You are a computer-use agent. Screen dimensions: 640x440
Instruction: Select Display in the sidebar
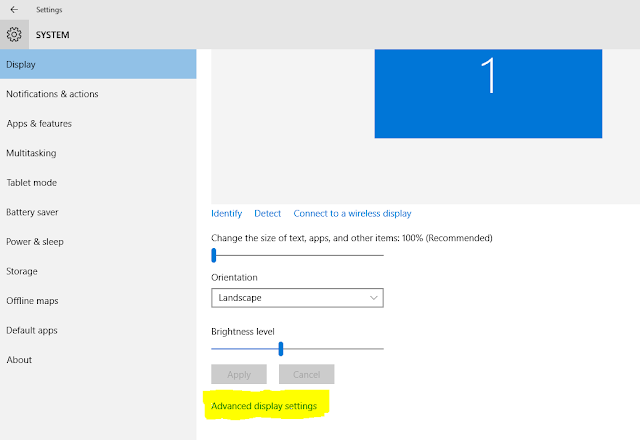point(98,64)
